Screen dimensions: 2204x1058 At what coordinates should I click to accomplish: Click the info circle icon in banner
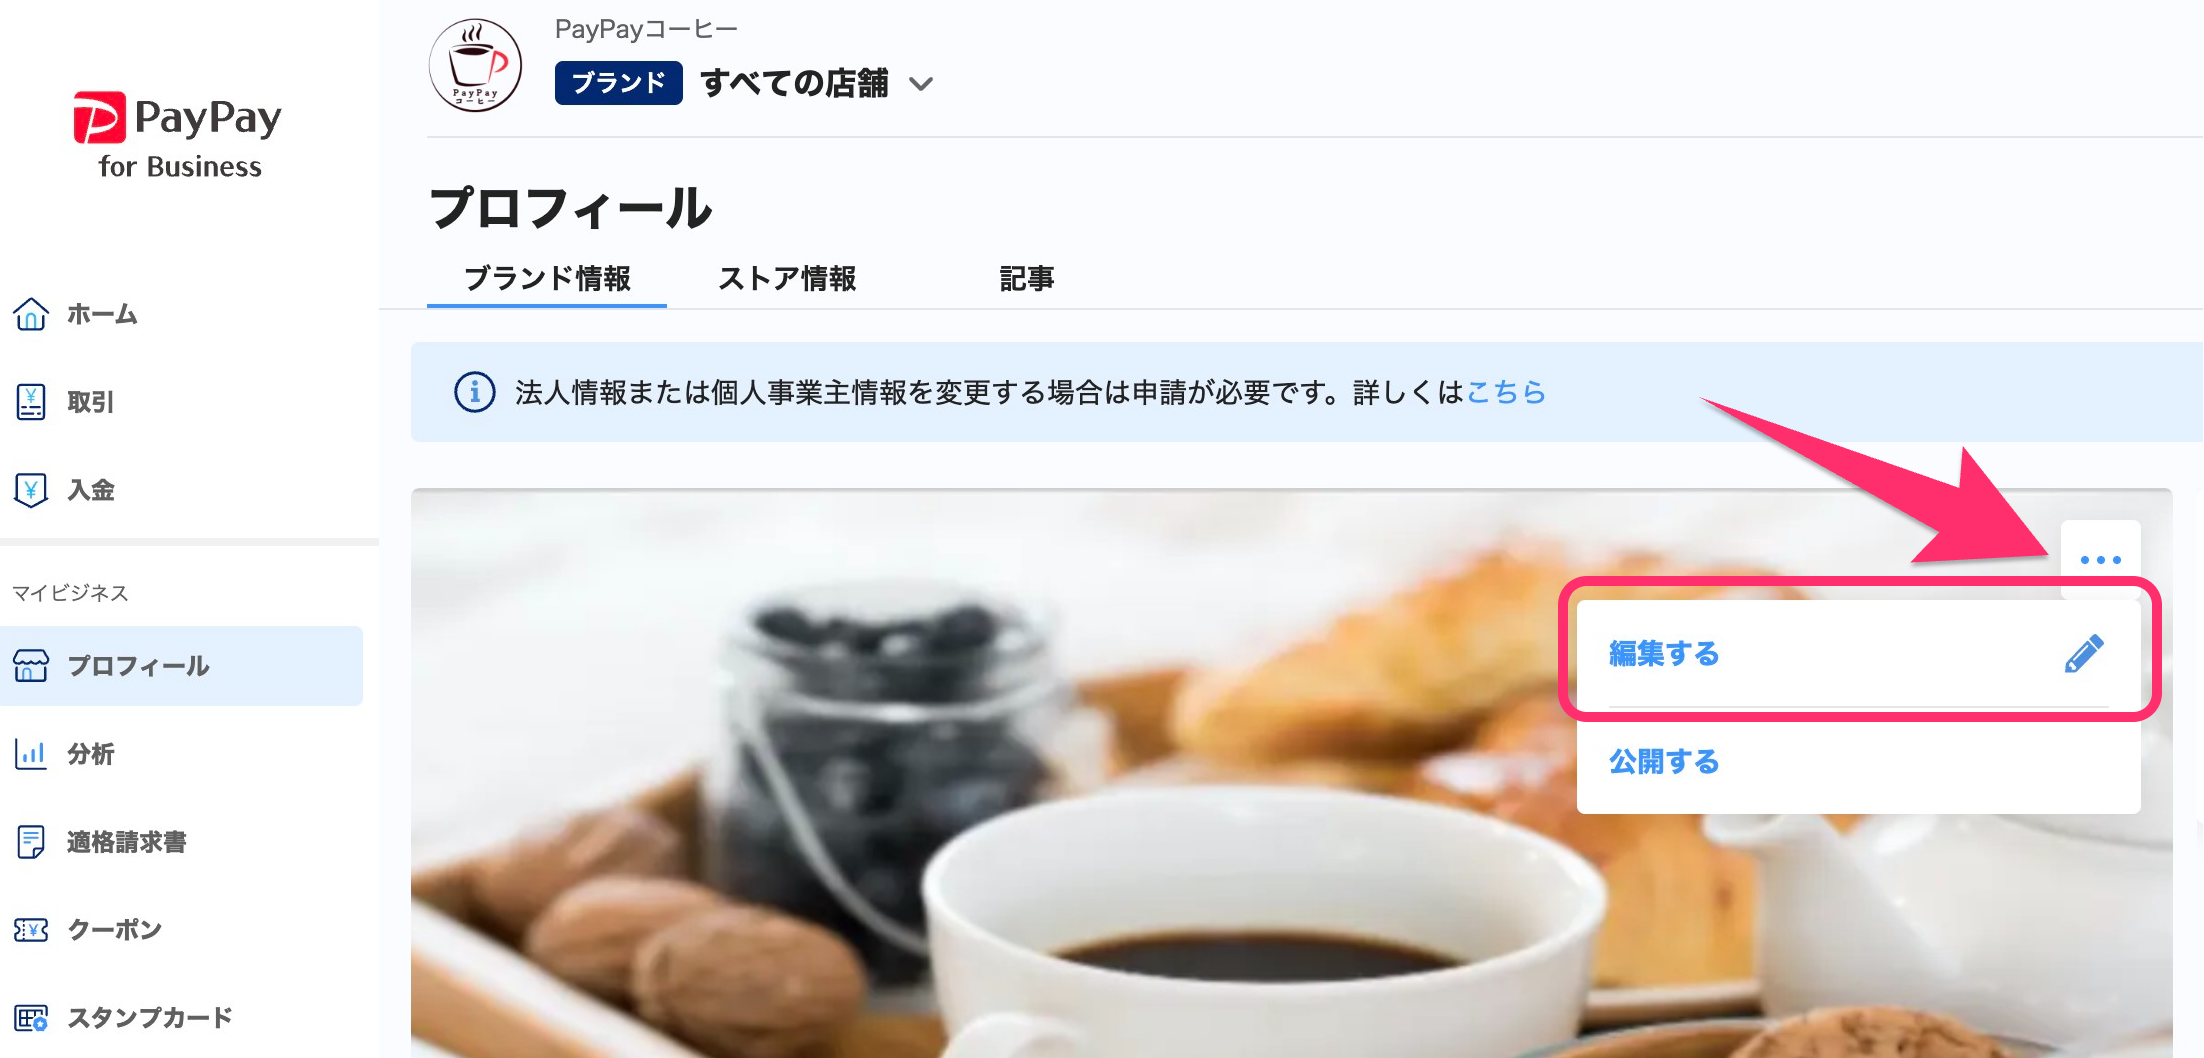[475, 392]
